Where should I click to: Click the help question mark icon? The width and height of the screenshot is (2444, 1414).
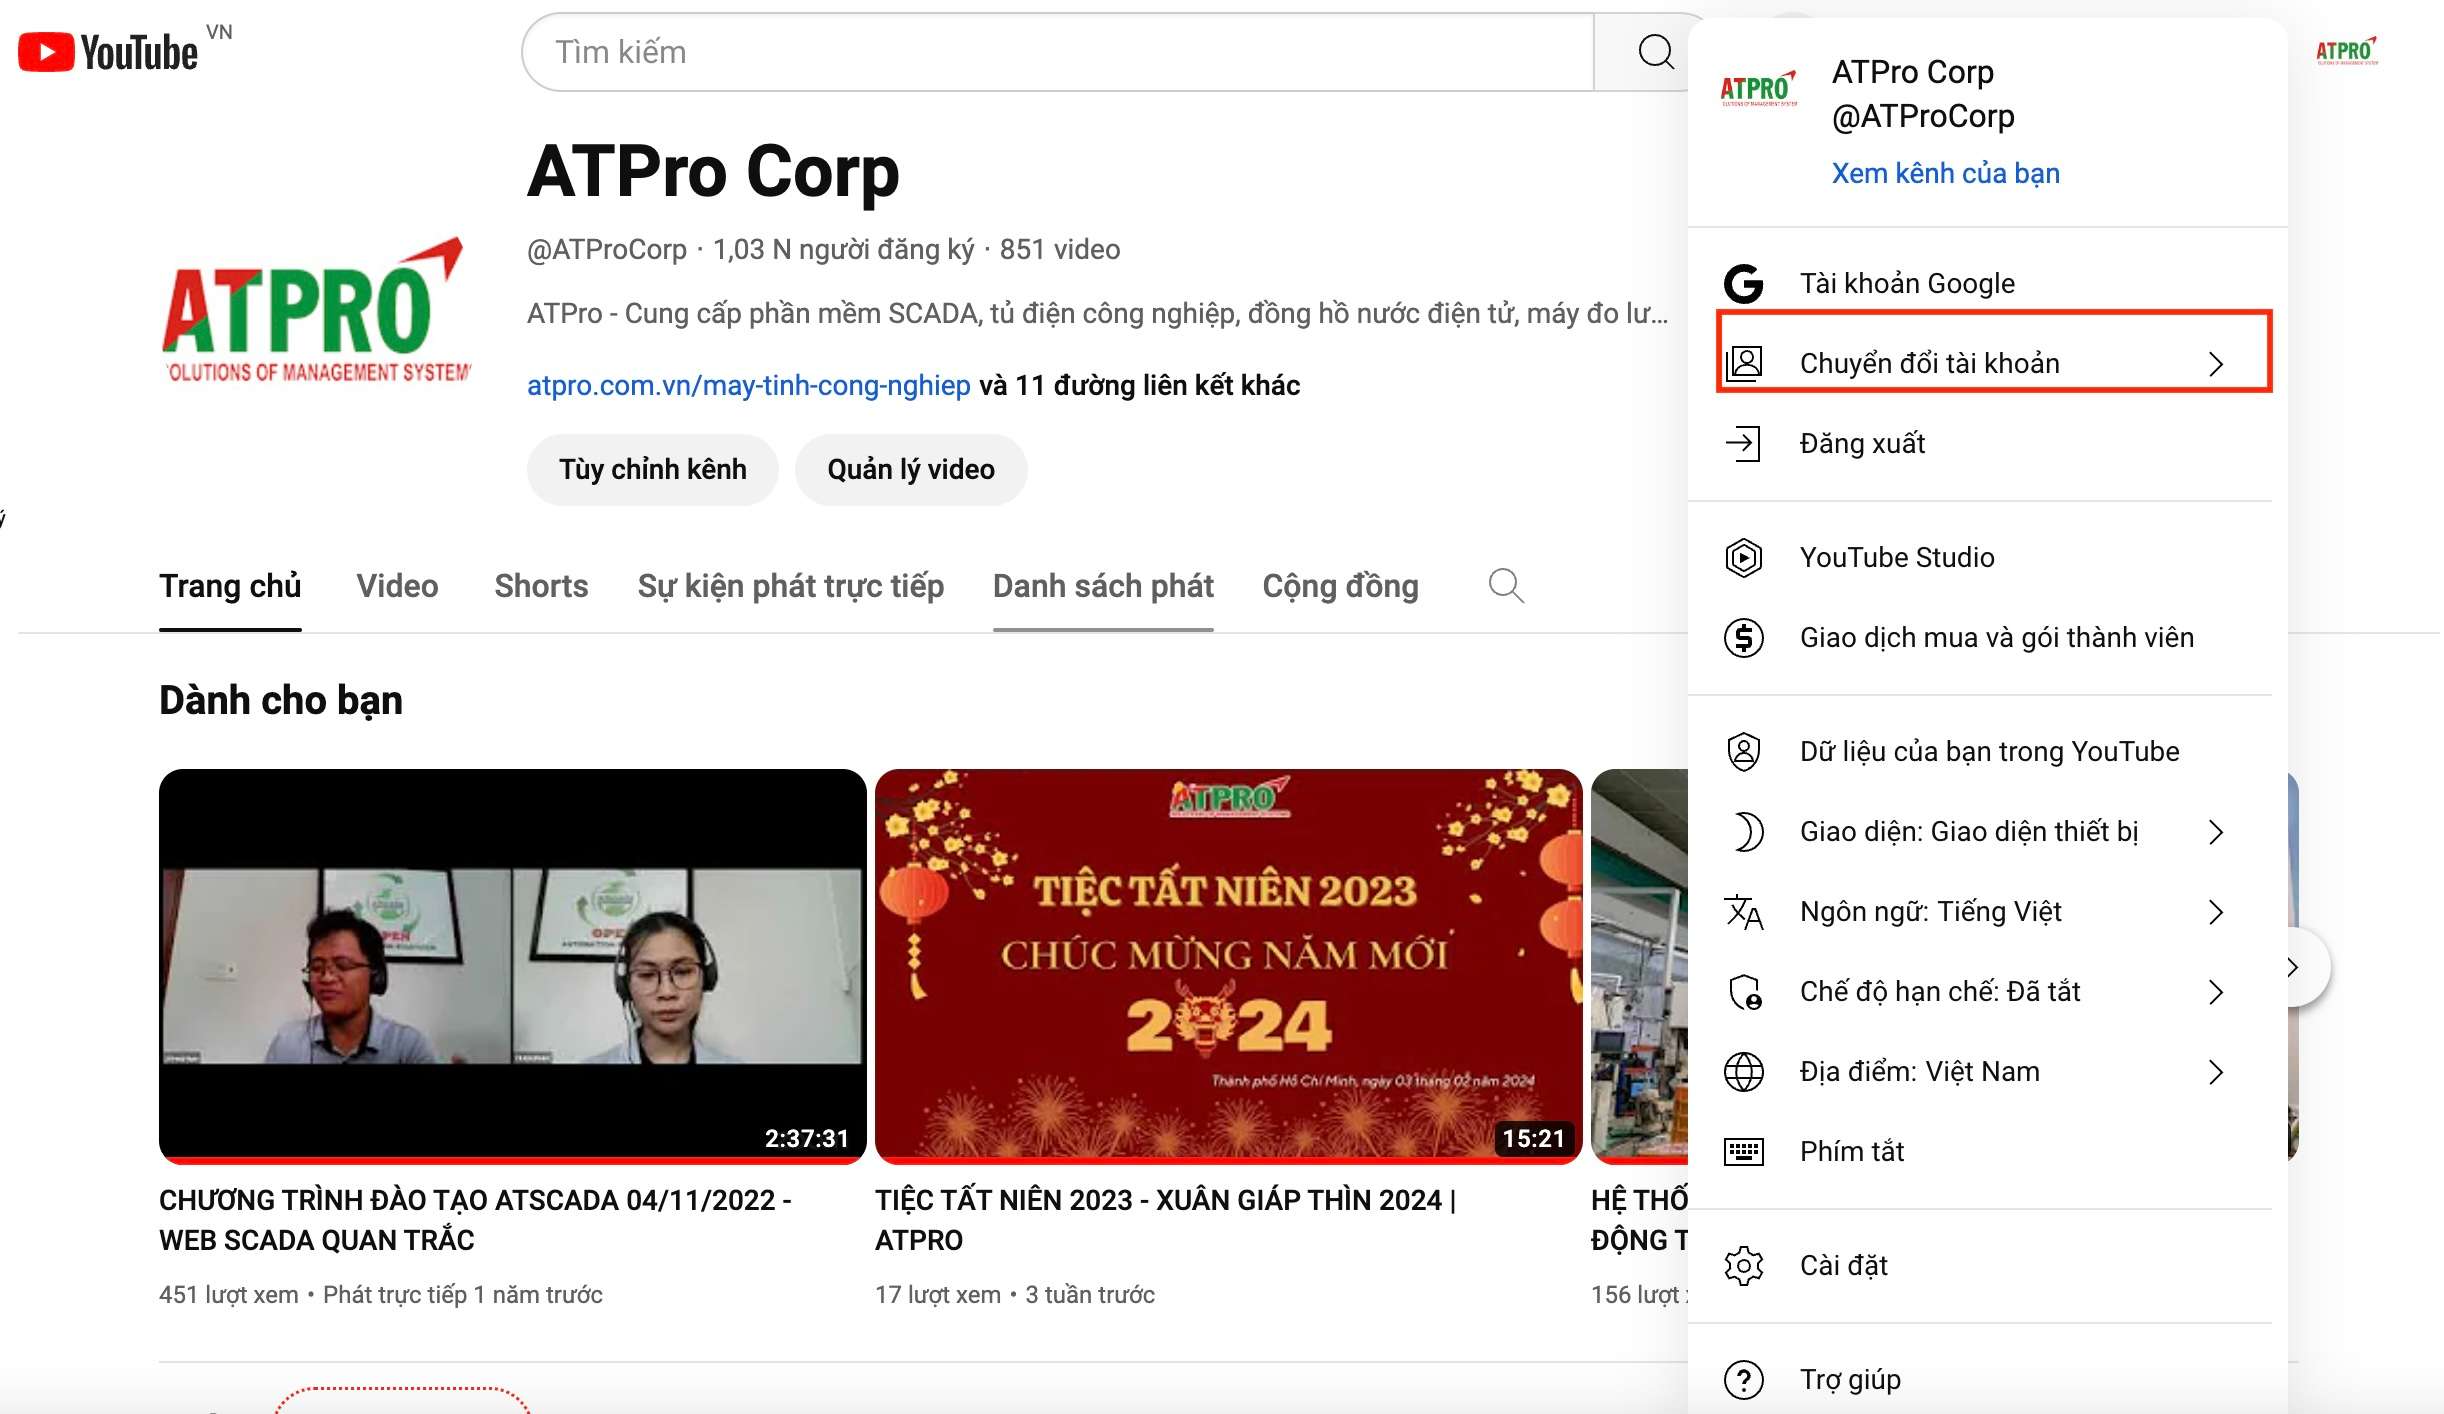[x=1743, y=1379]
